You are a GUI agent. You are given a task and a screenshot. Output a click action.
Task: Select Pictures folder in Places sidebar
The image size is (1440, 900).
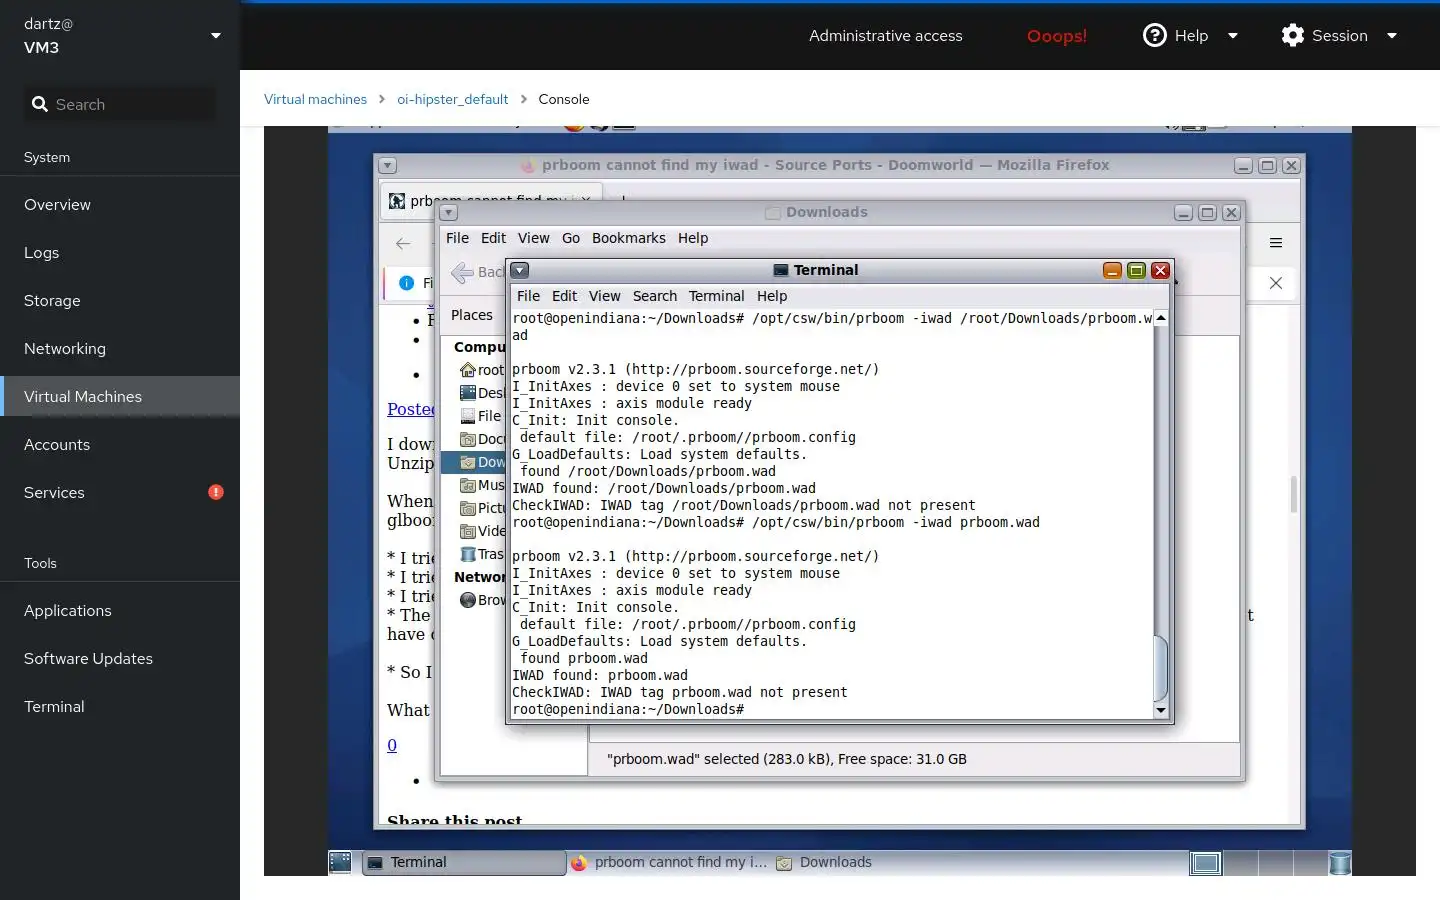coord(482,508)
